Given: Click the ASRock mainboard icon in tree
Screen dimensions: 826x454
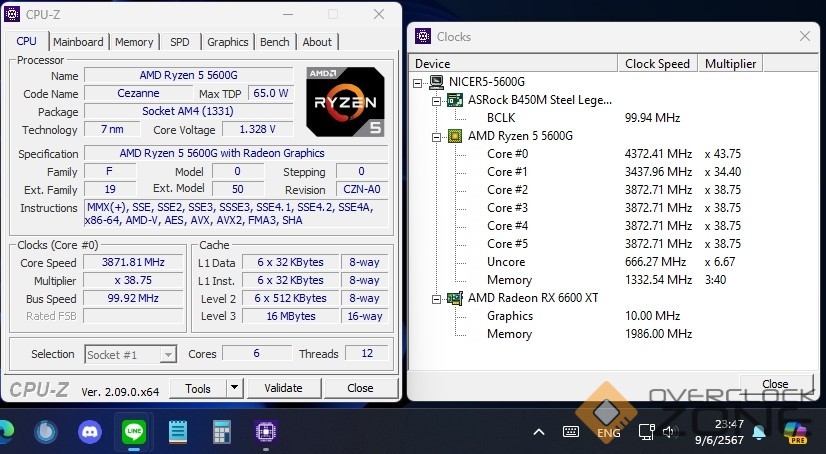Looking at the screenshot, I should 455,100.
